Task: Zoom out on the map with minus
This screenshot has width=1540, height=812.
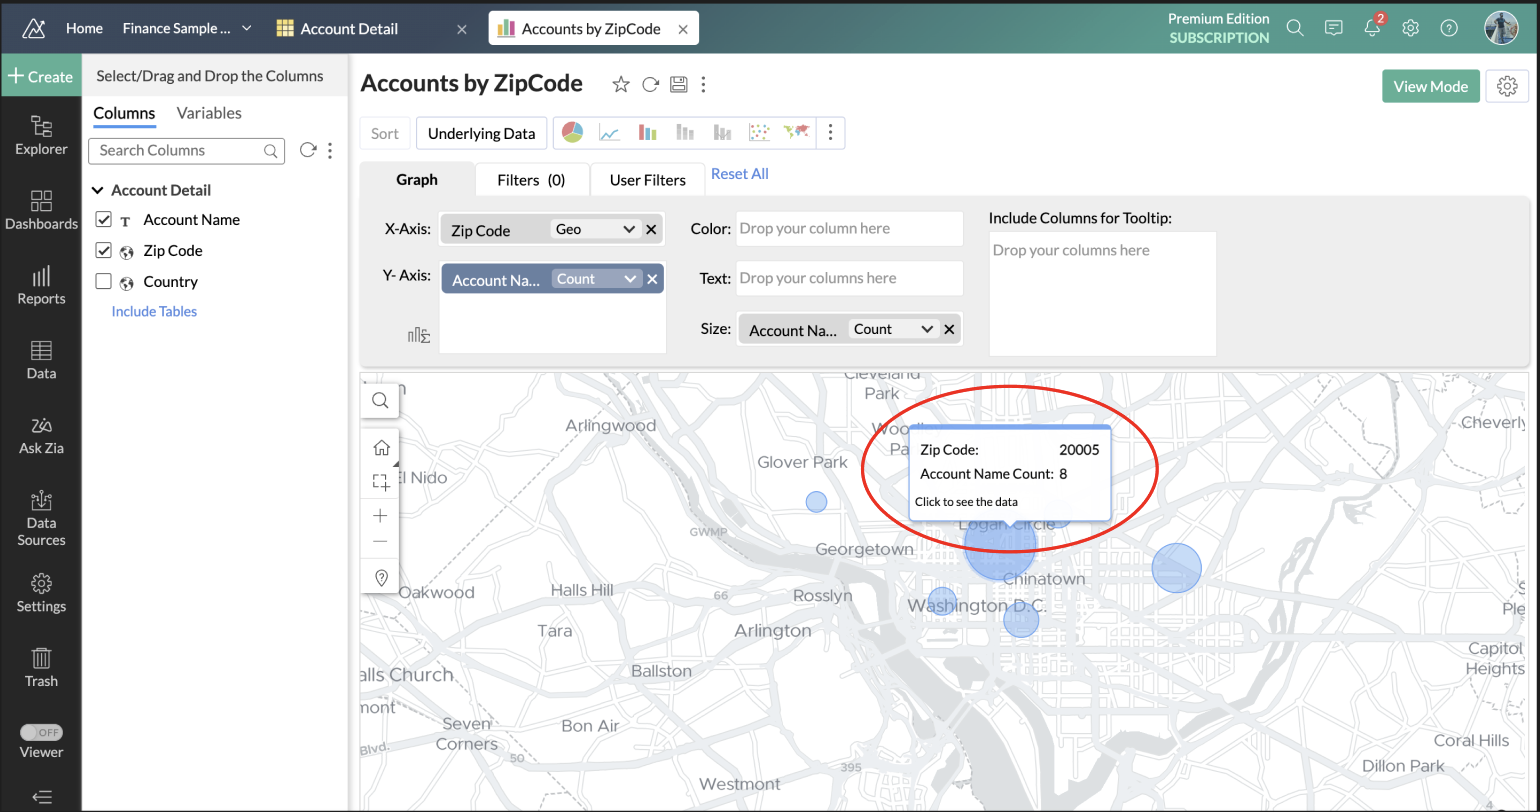Action: pos(380,542)
